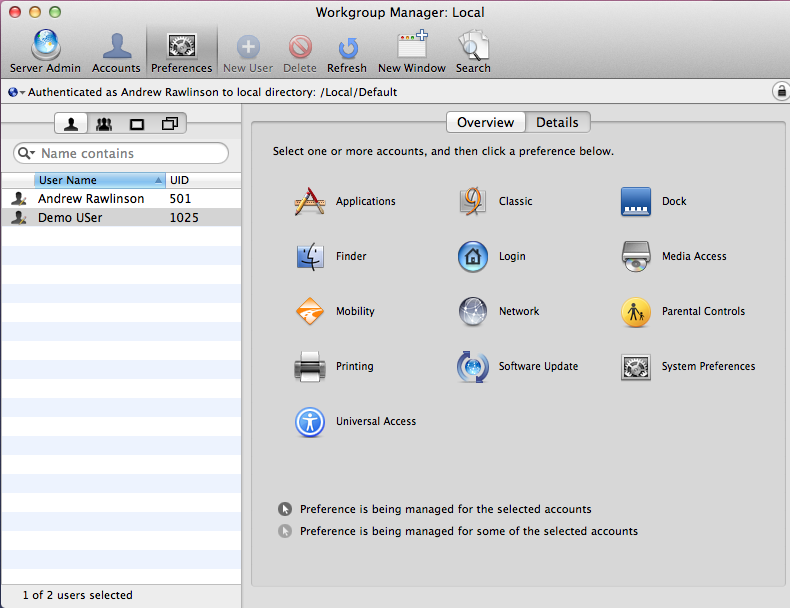Show the computer groups list tab
The image size is (790, 608).
click(170, 123)
